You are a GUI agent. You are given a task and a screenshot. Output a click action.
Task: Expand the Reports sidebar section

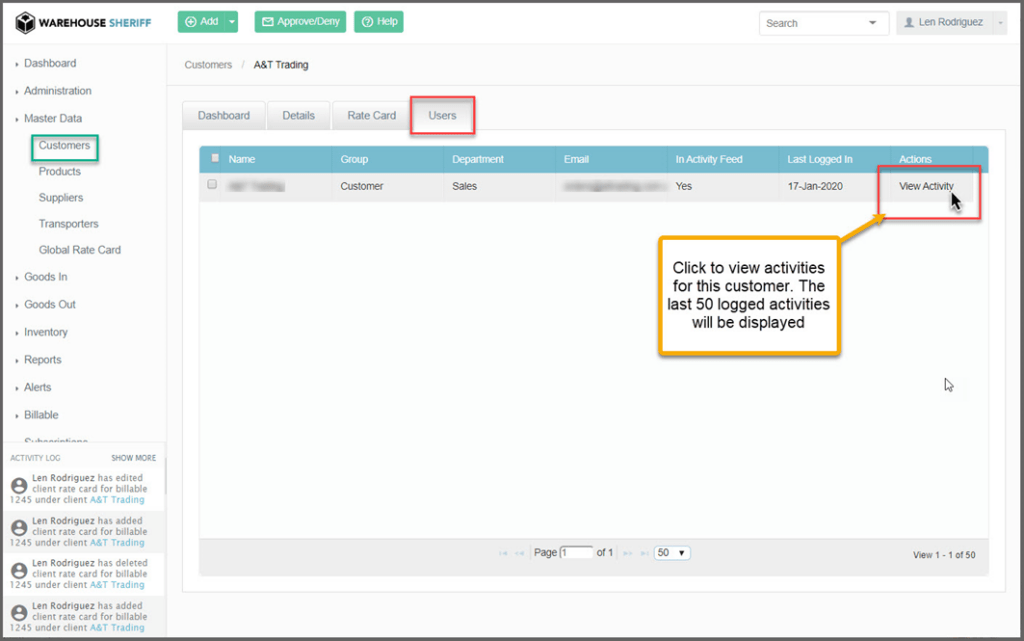pyautogui.click(x=43, y=360)
